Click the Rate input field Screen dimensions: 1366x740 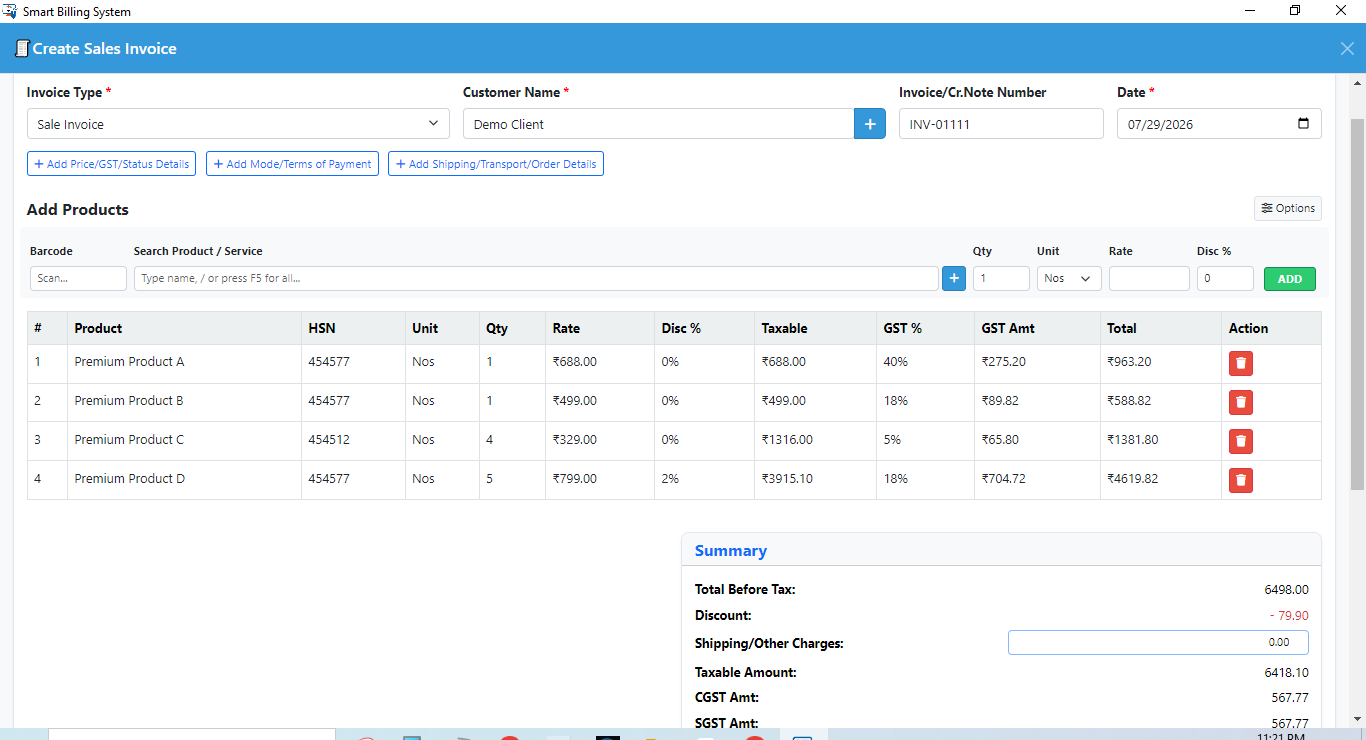click(1149, 279)
